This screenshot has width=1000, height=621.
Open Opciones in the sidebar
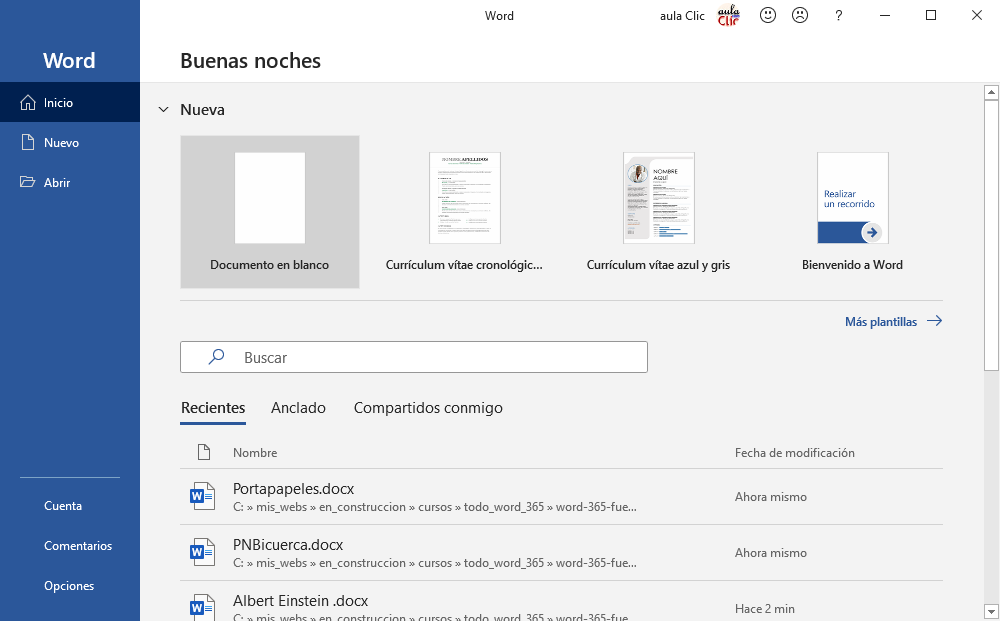pyautogui.click(x=69, y=586)
